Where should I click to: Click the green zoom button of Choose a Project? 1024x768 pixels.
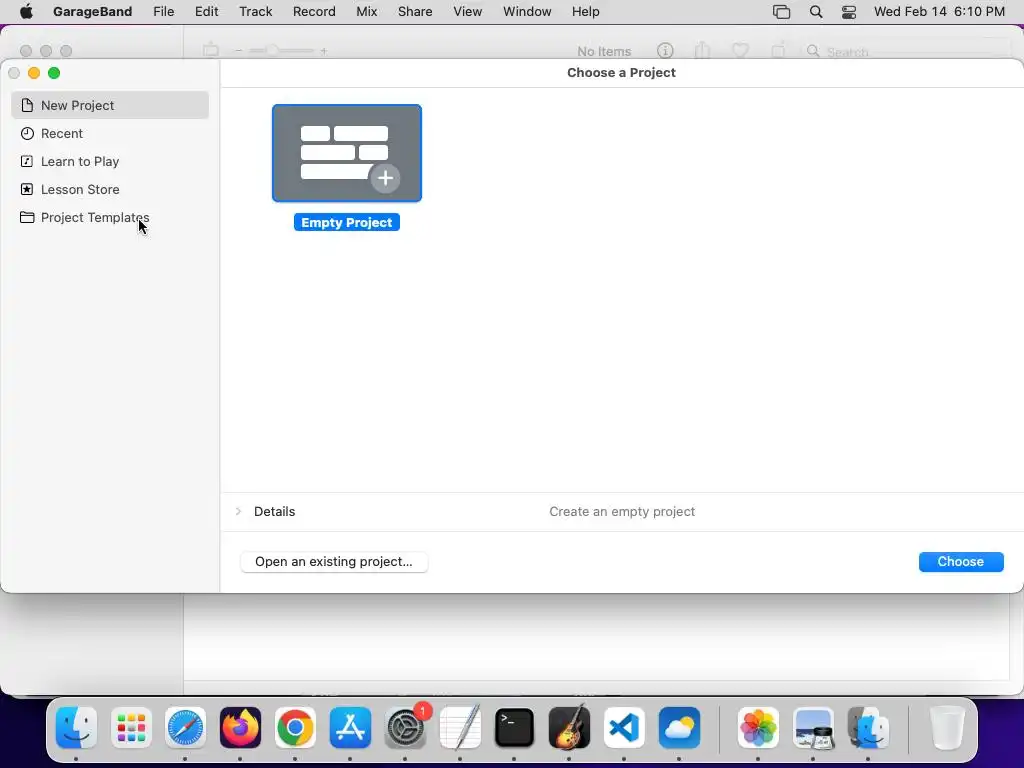(54, 73)
